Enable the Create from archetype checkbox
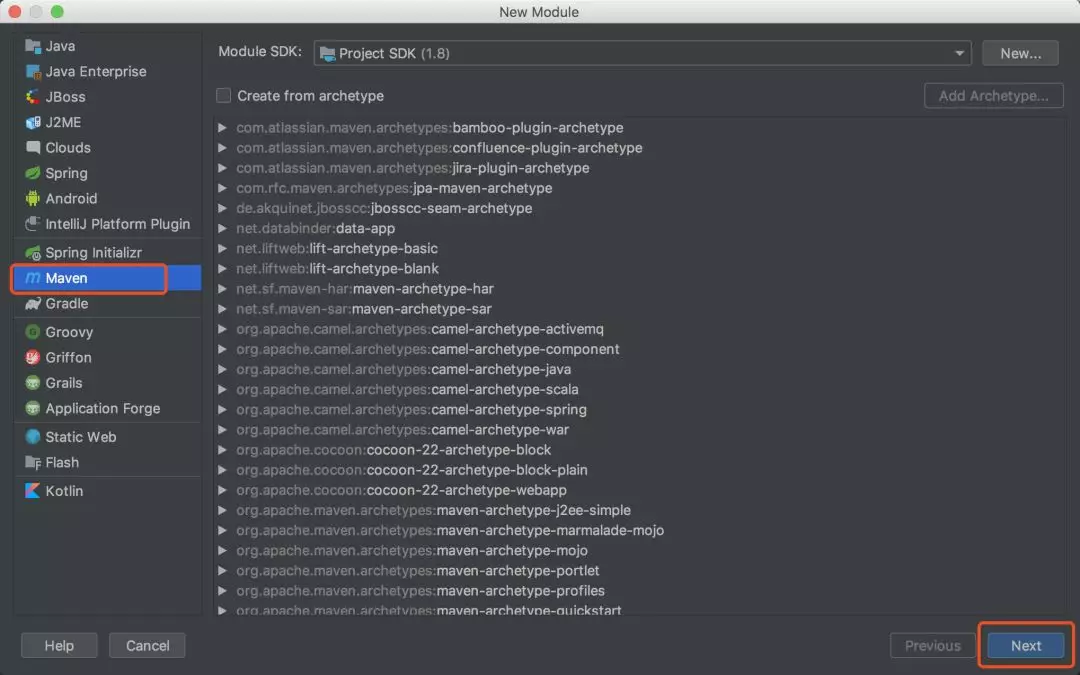Image resolution: width=1080 pixels, height=675 pixels. [224, 96]
